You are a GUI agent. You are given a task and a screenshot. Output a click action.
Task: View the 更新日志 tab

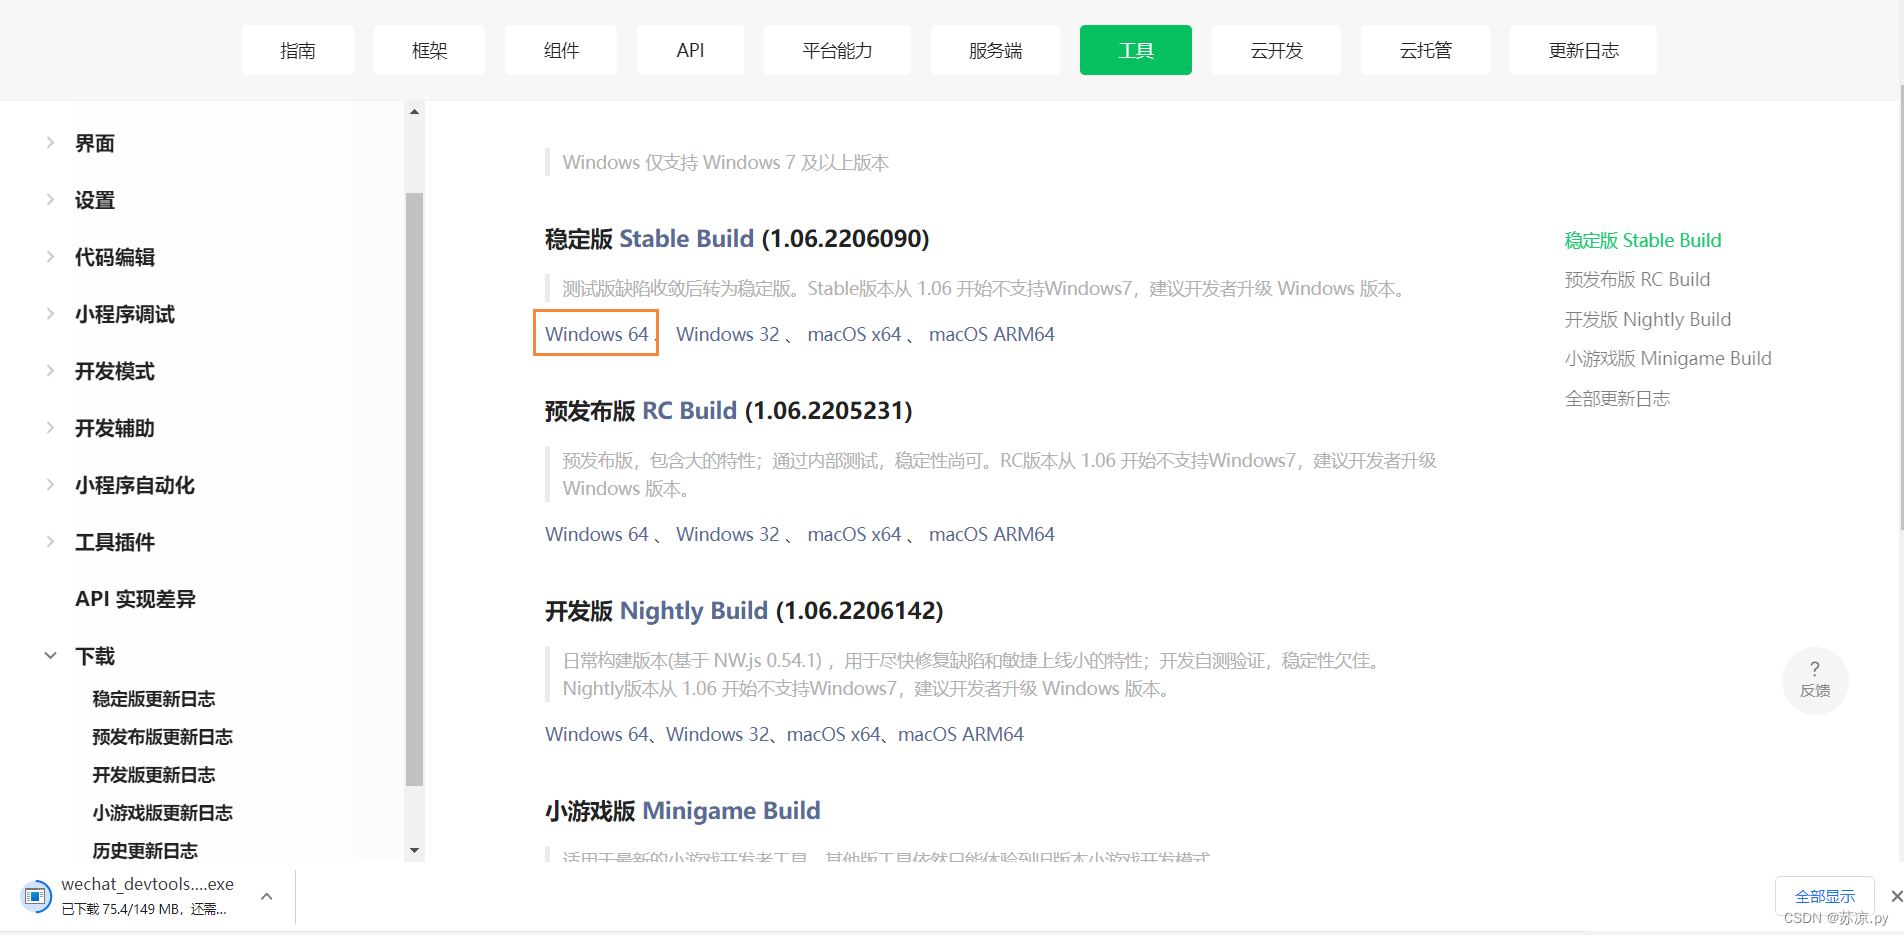[1583, 50]
